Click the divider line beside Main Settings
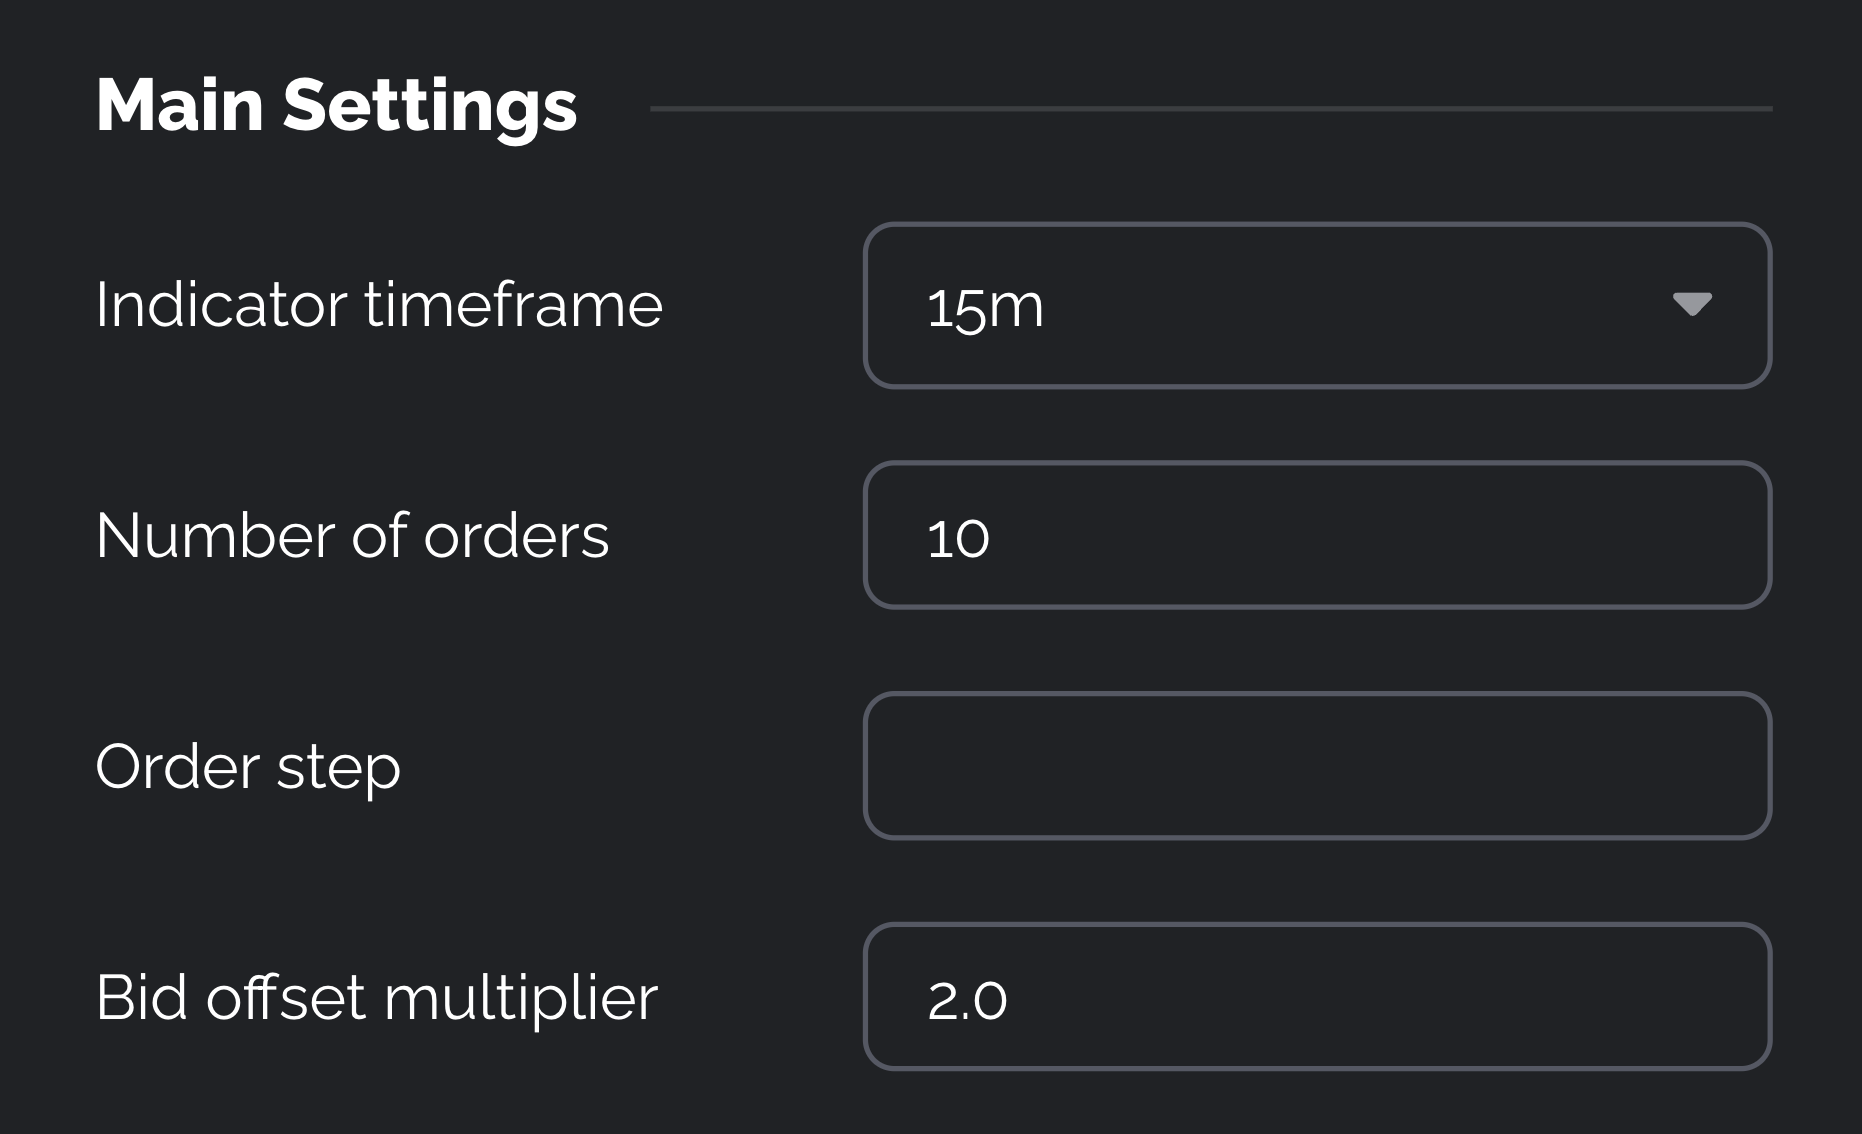 (x=1210, y=108)
